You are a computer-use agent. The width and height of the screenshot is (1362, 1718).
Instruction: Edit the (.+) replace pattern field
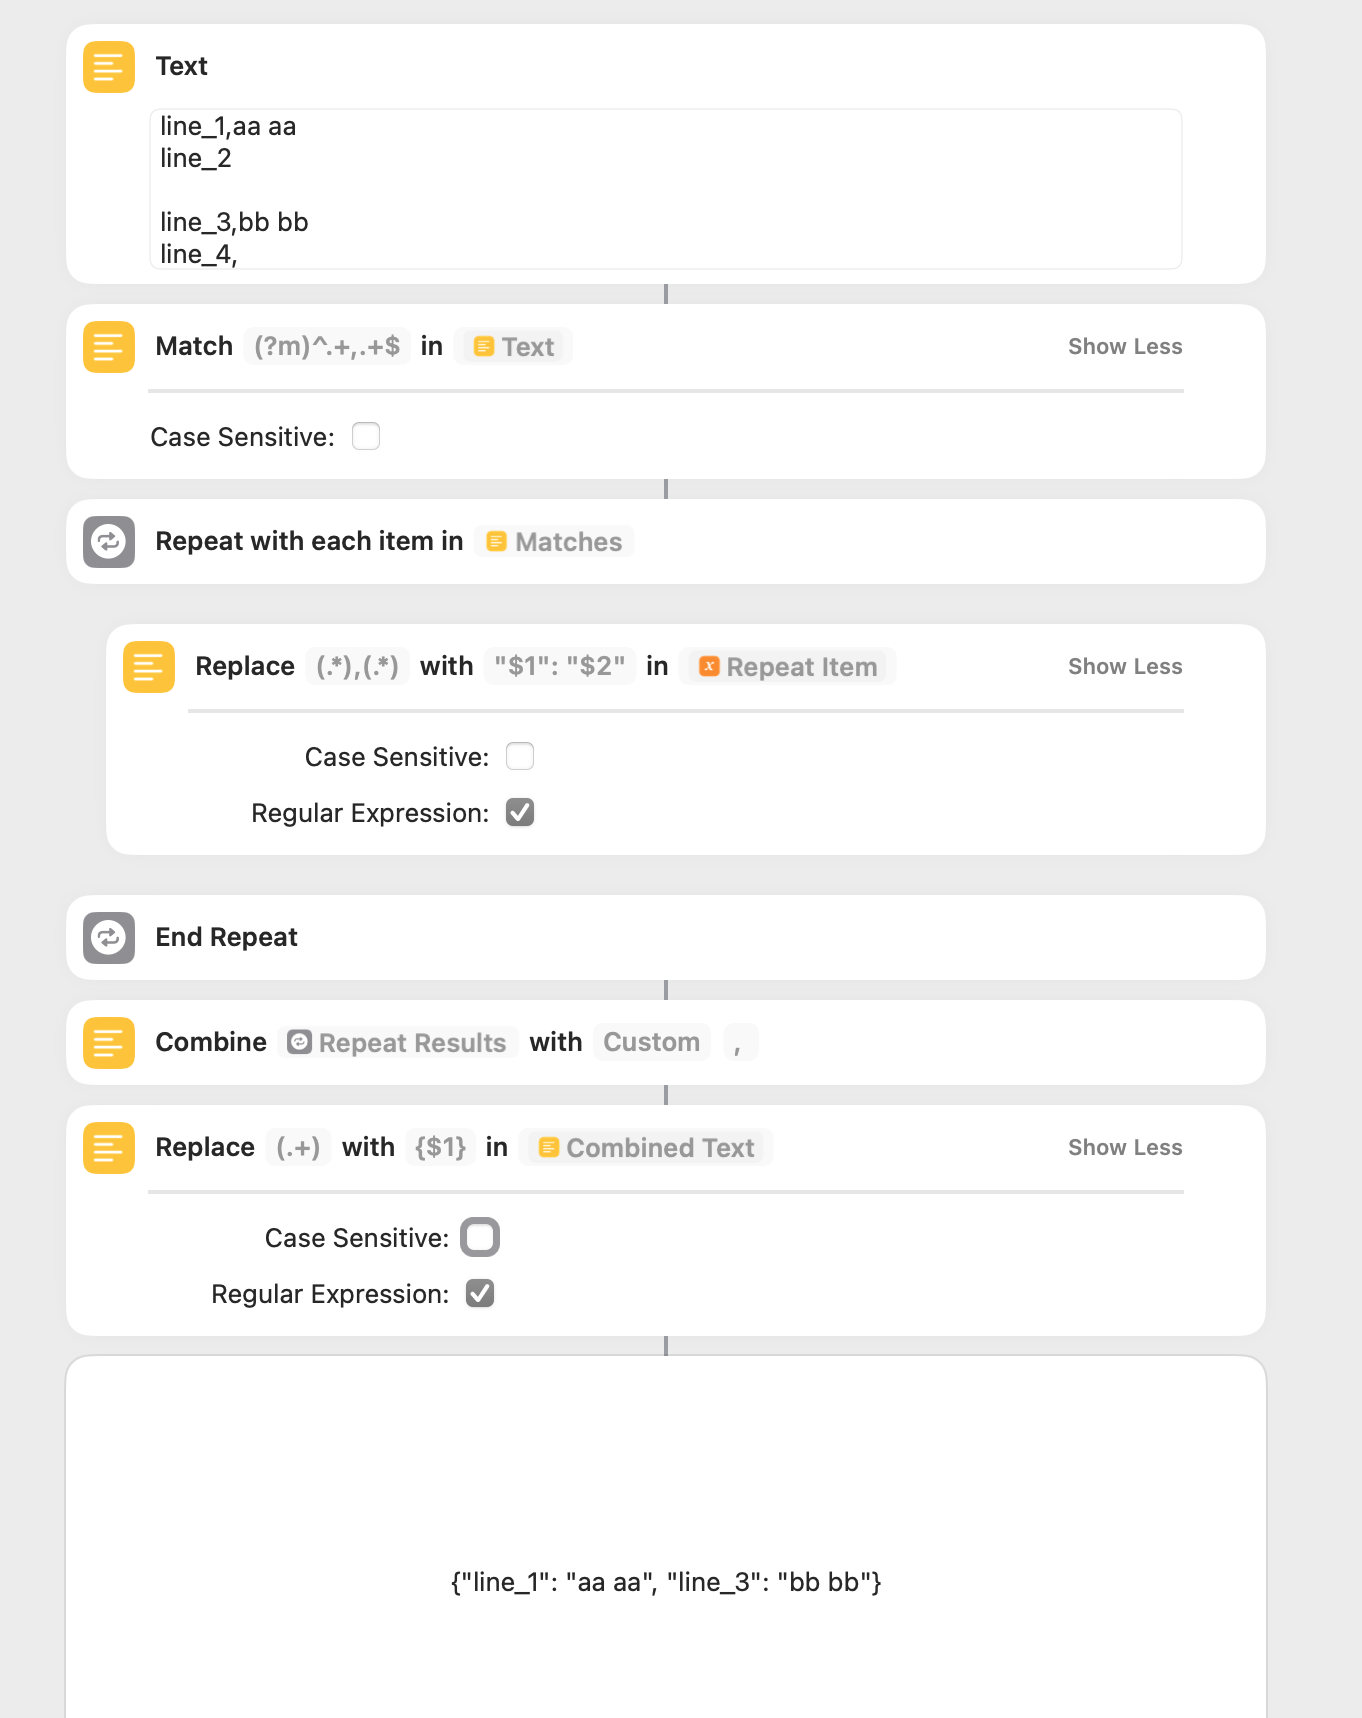(298, 1147)
